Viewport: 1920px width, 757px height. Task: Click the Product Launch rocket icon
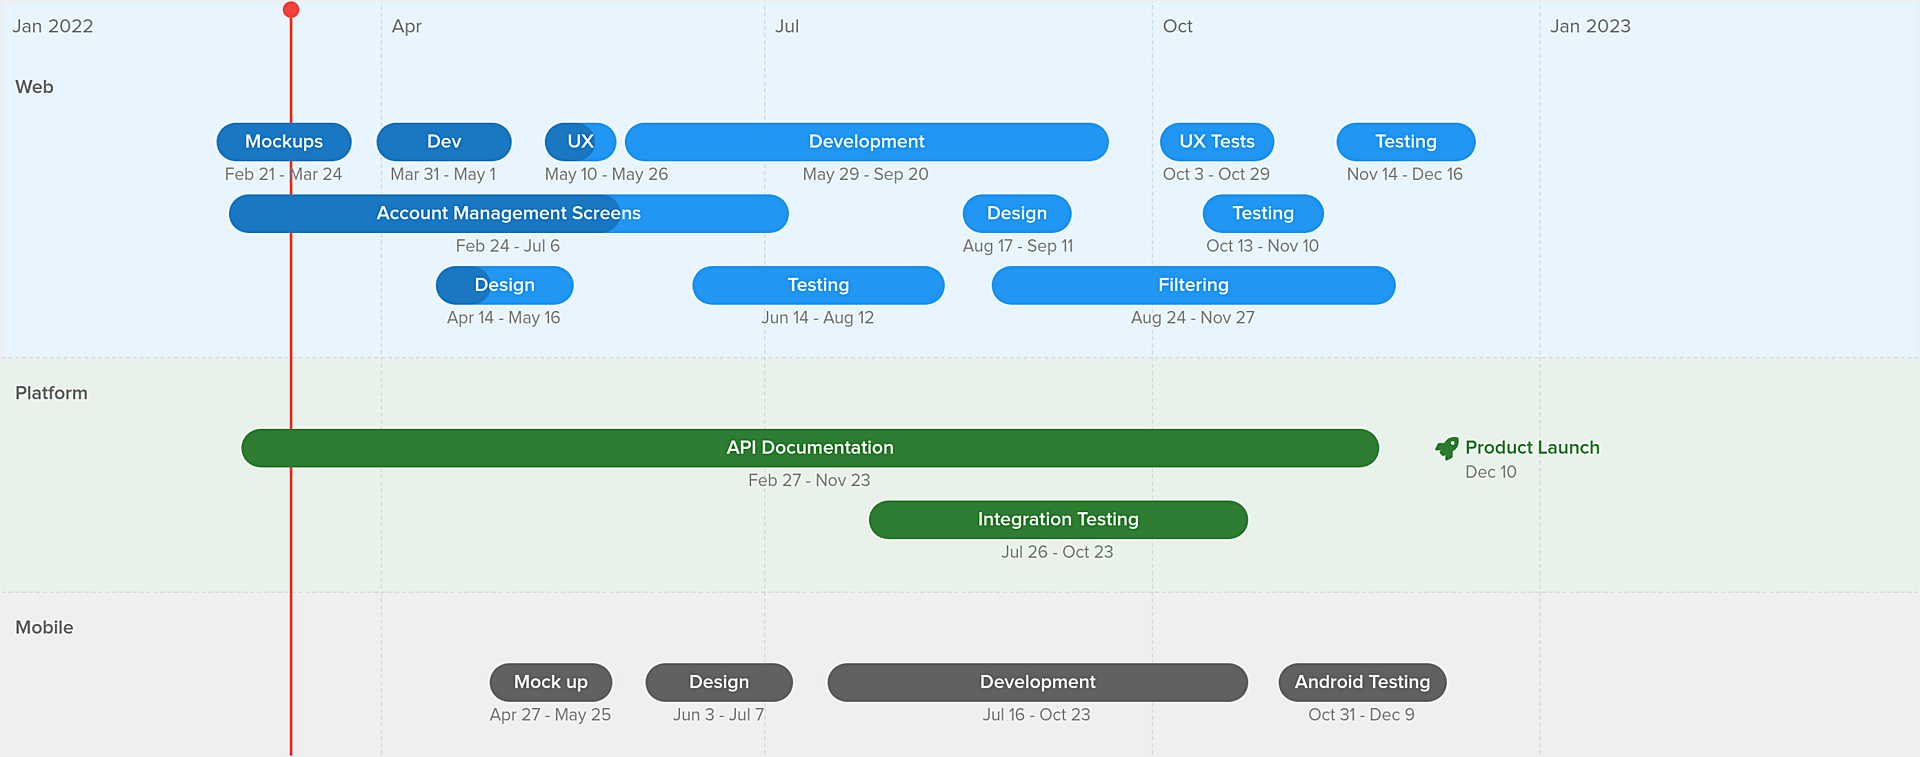[1446, 448]
